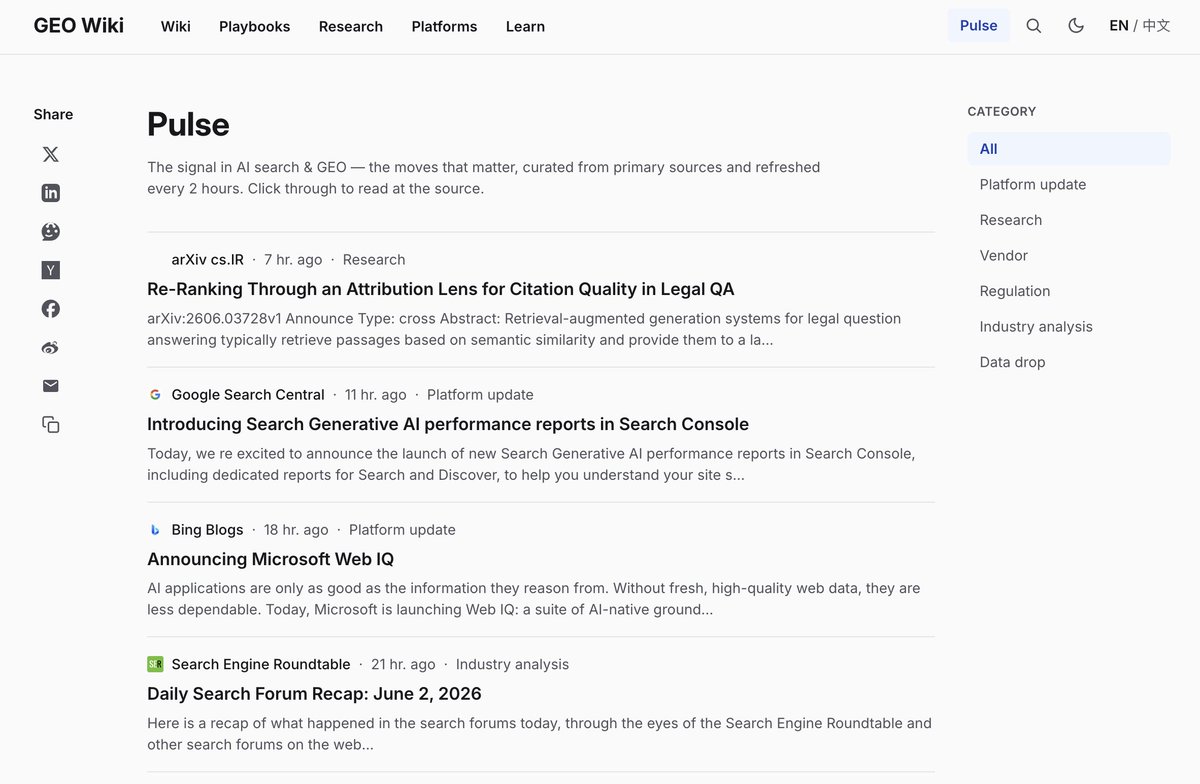Click the '11 hr. ago' timestamp
Viewport: 1200px width, 784px height.
pos(376,395)
